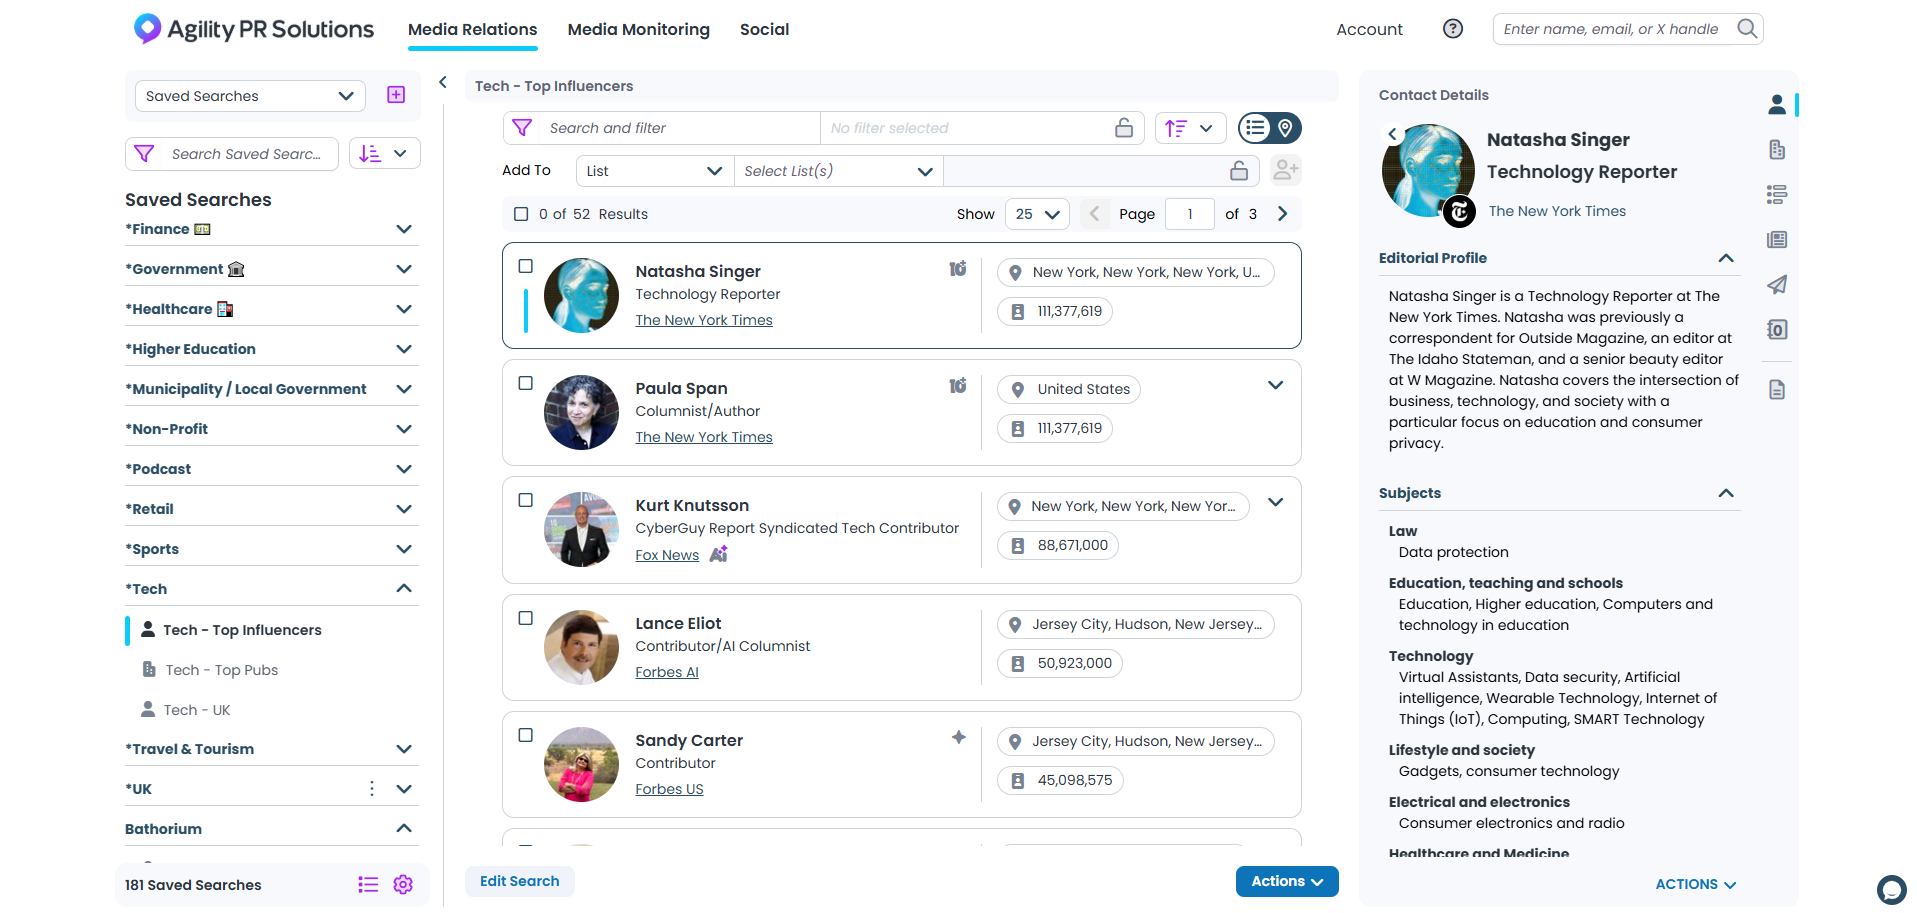Image resolution: width=1917 pixels, height=913 pixels.
Task: Open the ACTIONS menu in Contact Details
Action: (1696, 884)
